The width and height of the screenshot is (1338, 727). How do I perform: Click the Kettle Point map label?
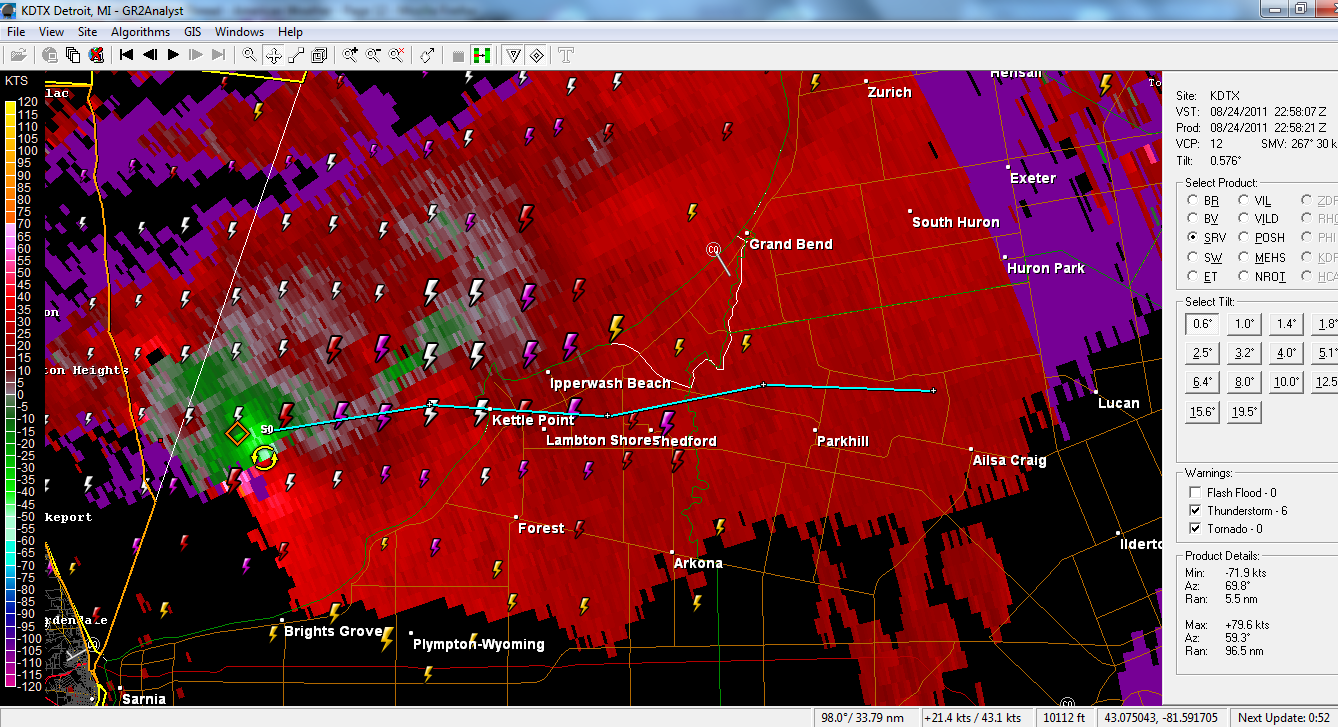click(x=533, y=420)
